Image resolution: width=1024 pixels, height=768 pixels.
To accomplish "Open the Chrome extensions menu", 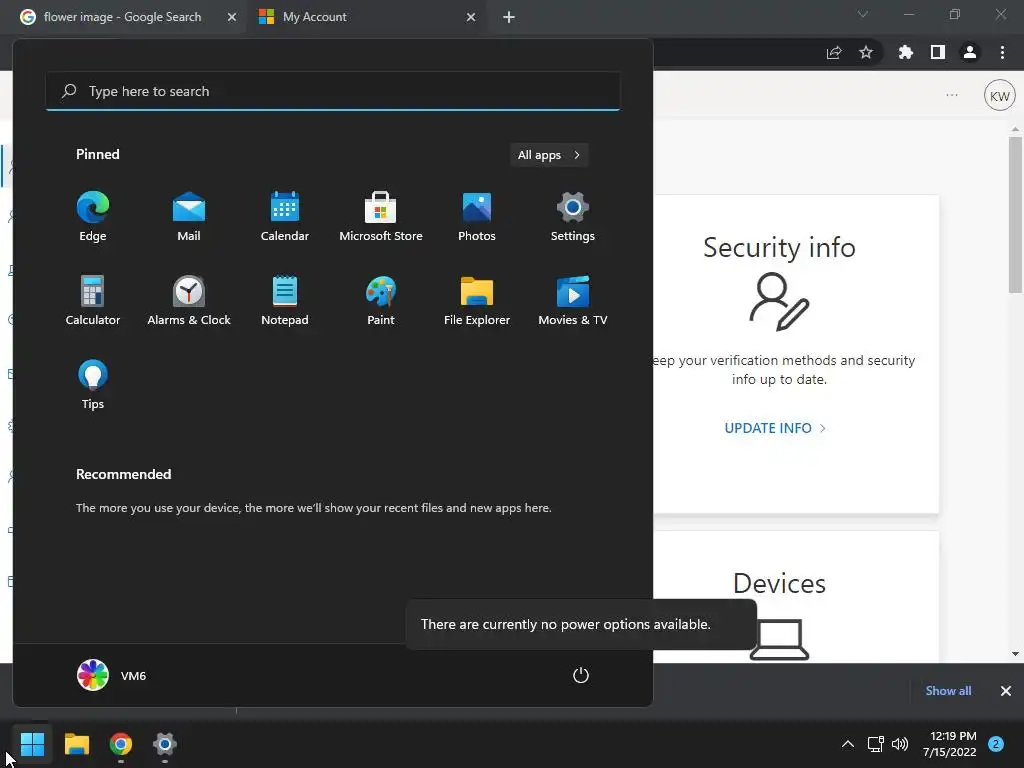I will [906, 52].
